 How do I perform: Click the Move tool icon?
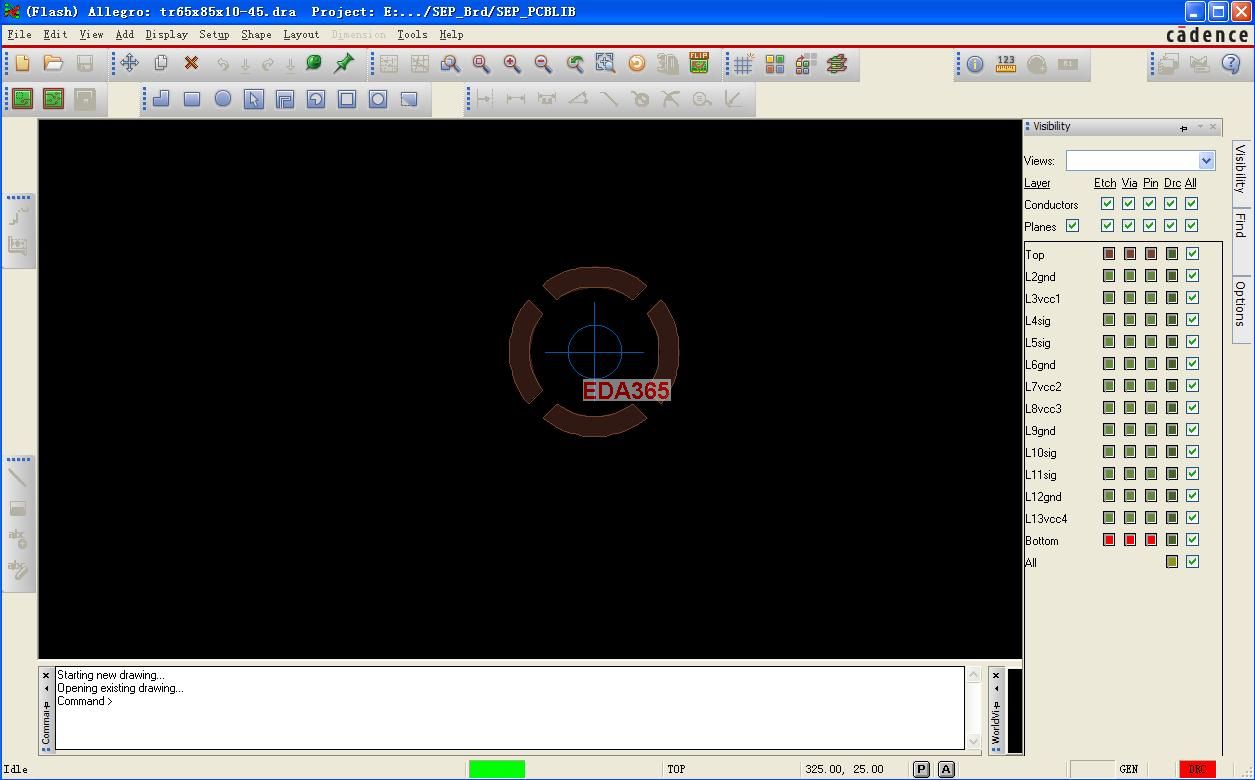[130, 63]
